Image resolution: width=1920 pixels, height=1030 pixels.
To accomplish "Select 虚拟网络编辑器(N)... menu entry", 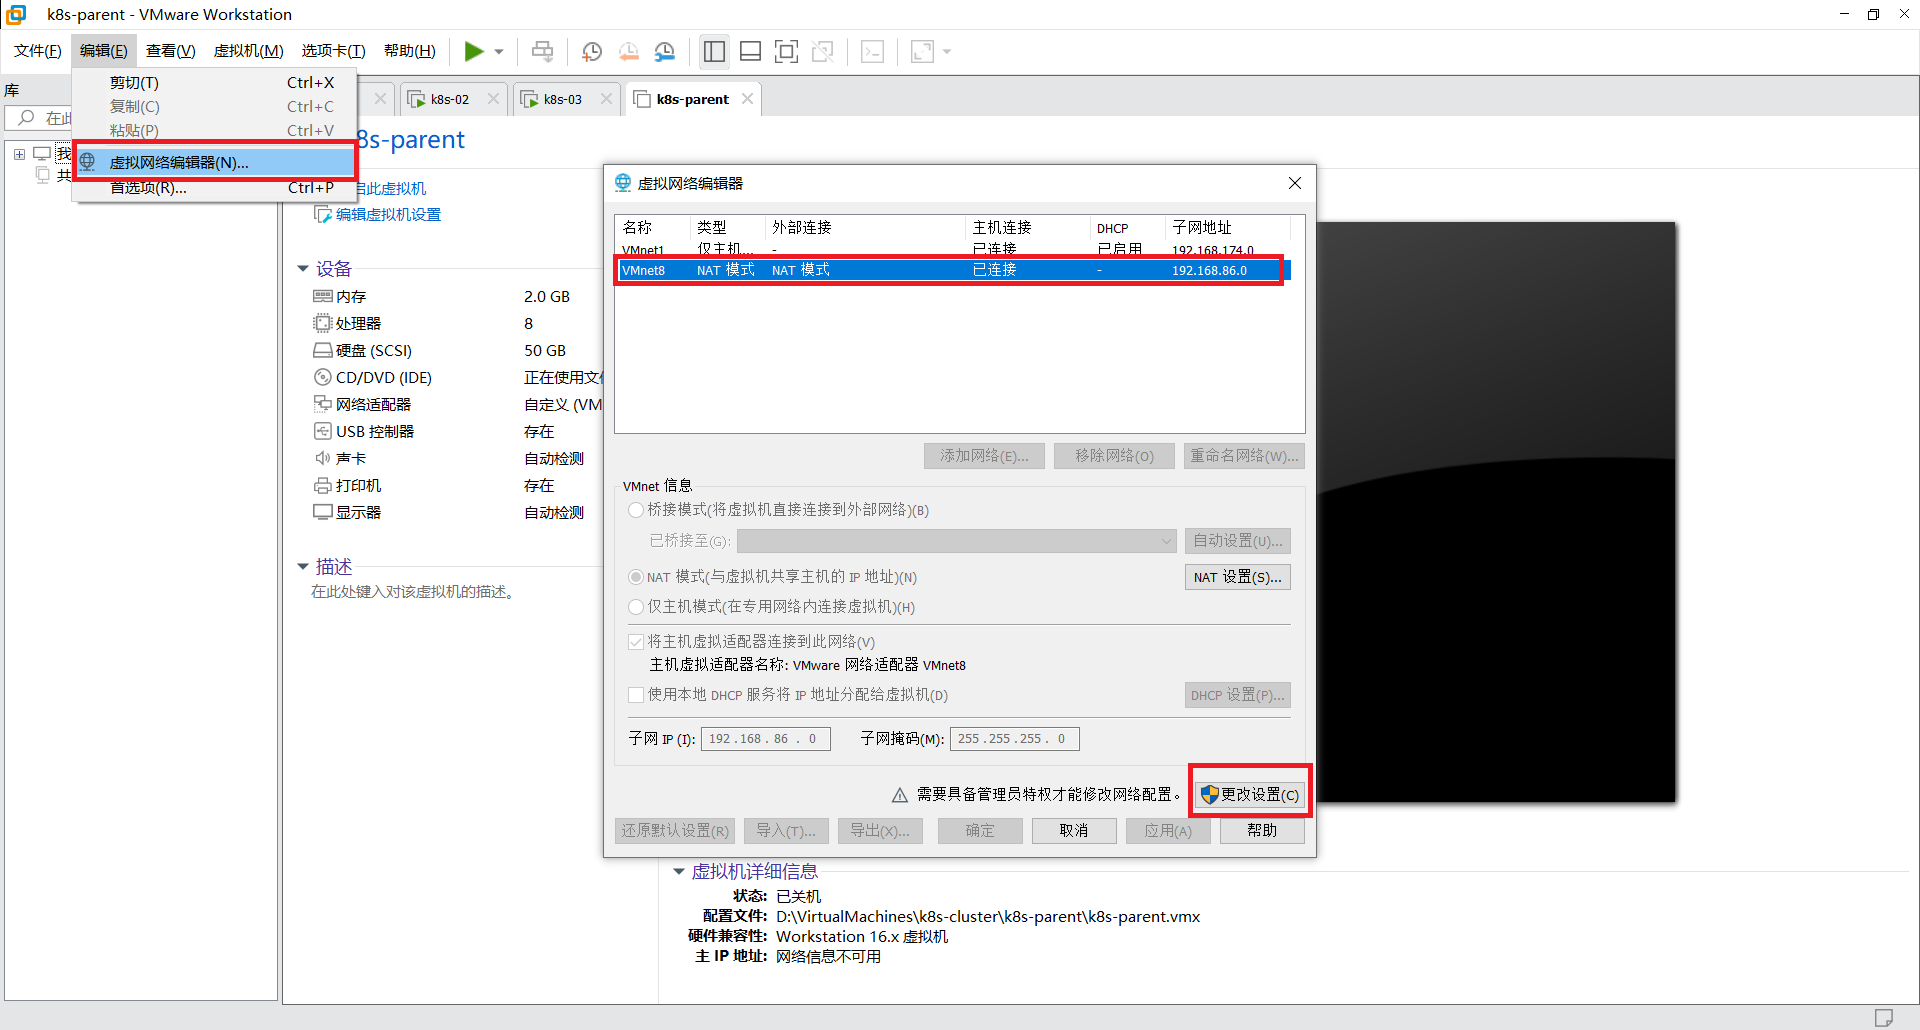I will coord(215,162).
